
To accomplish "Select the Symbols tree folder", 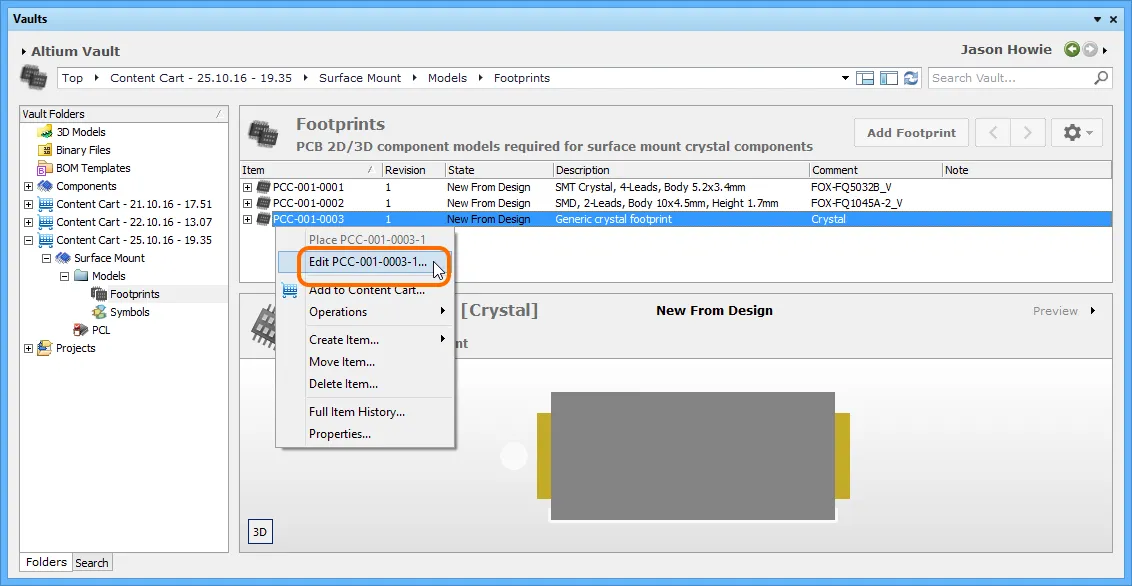I will (130, 312).
